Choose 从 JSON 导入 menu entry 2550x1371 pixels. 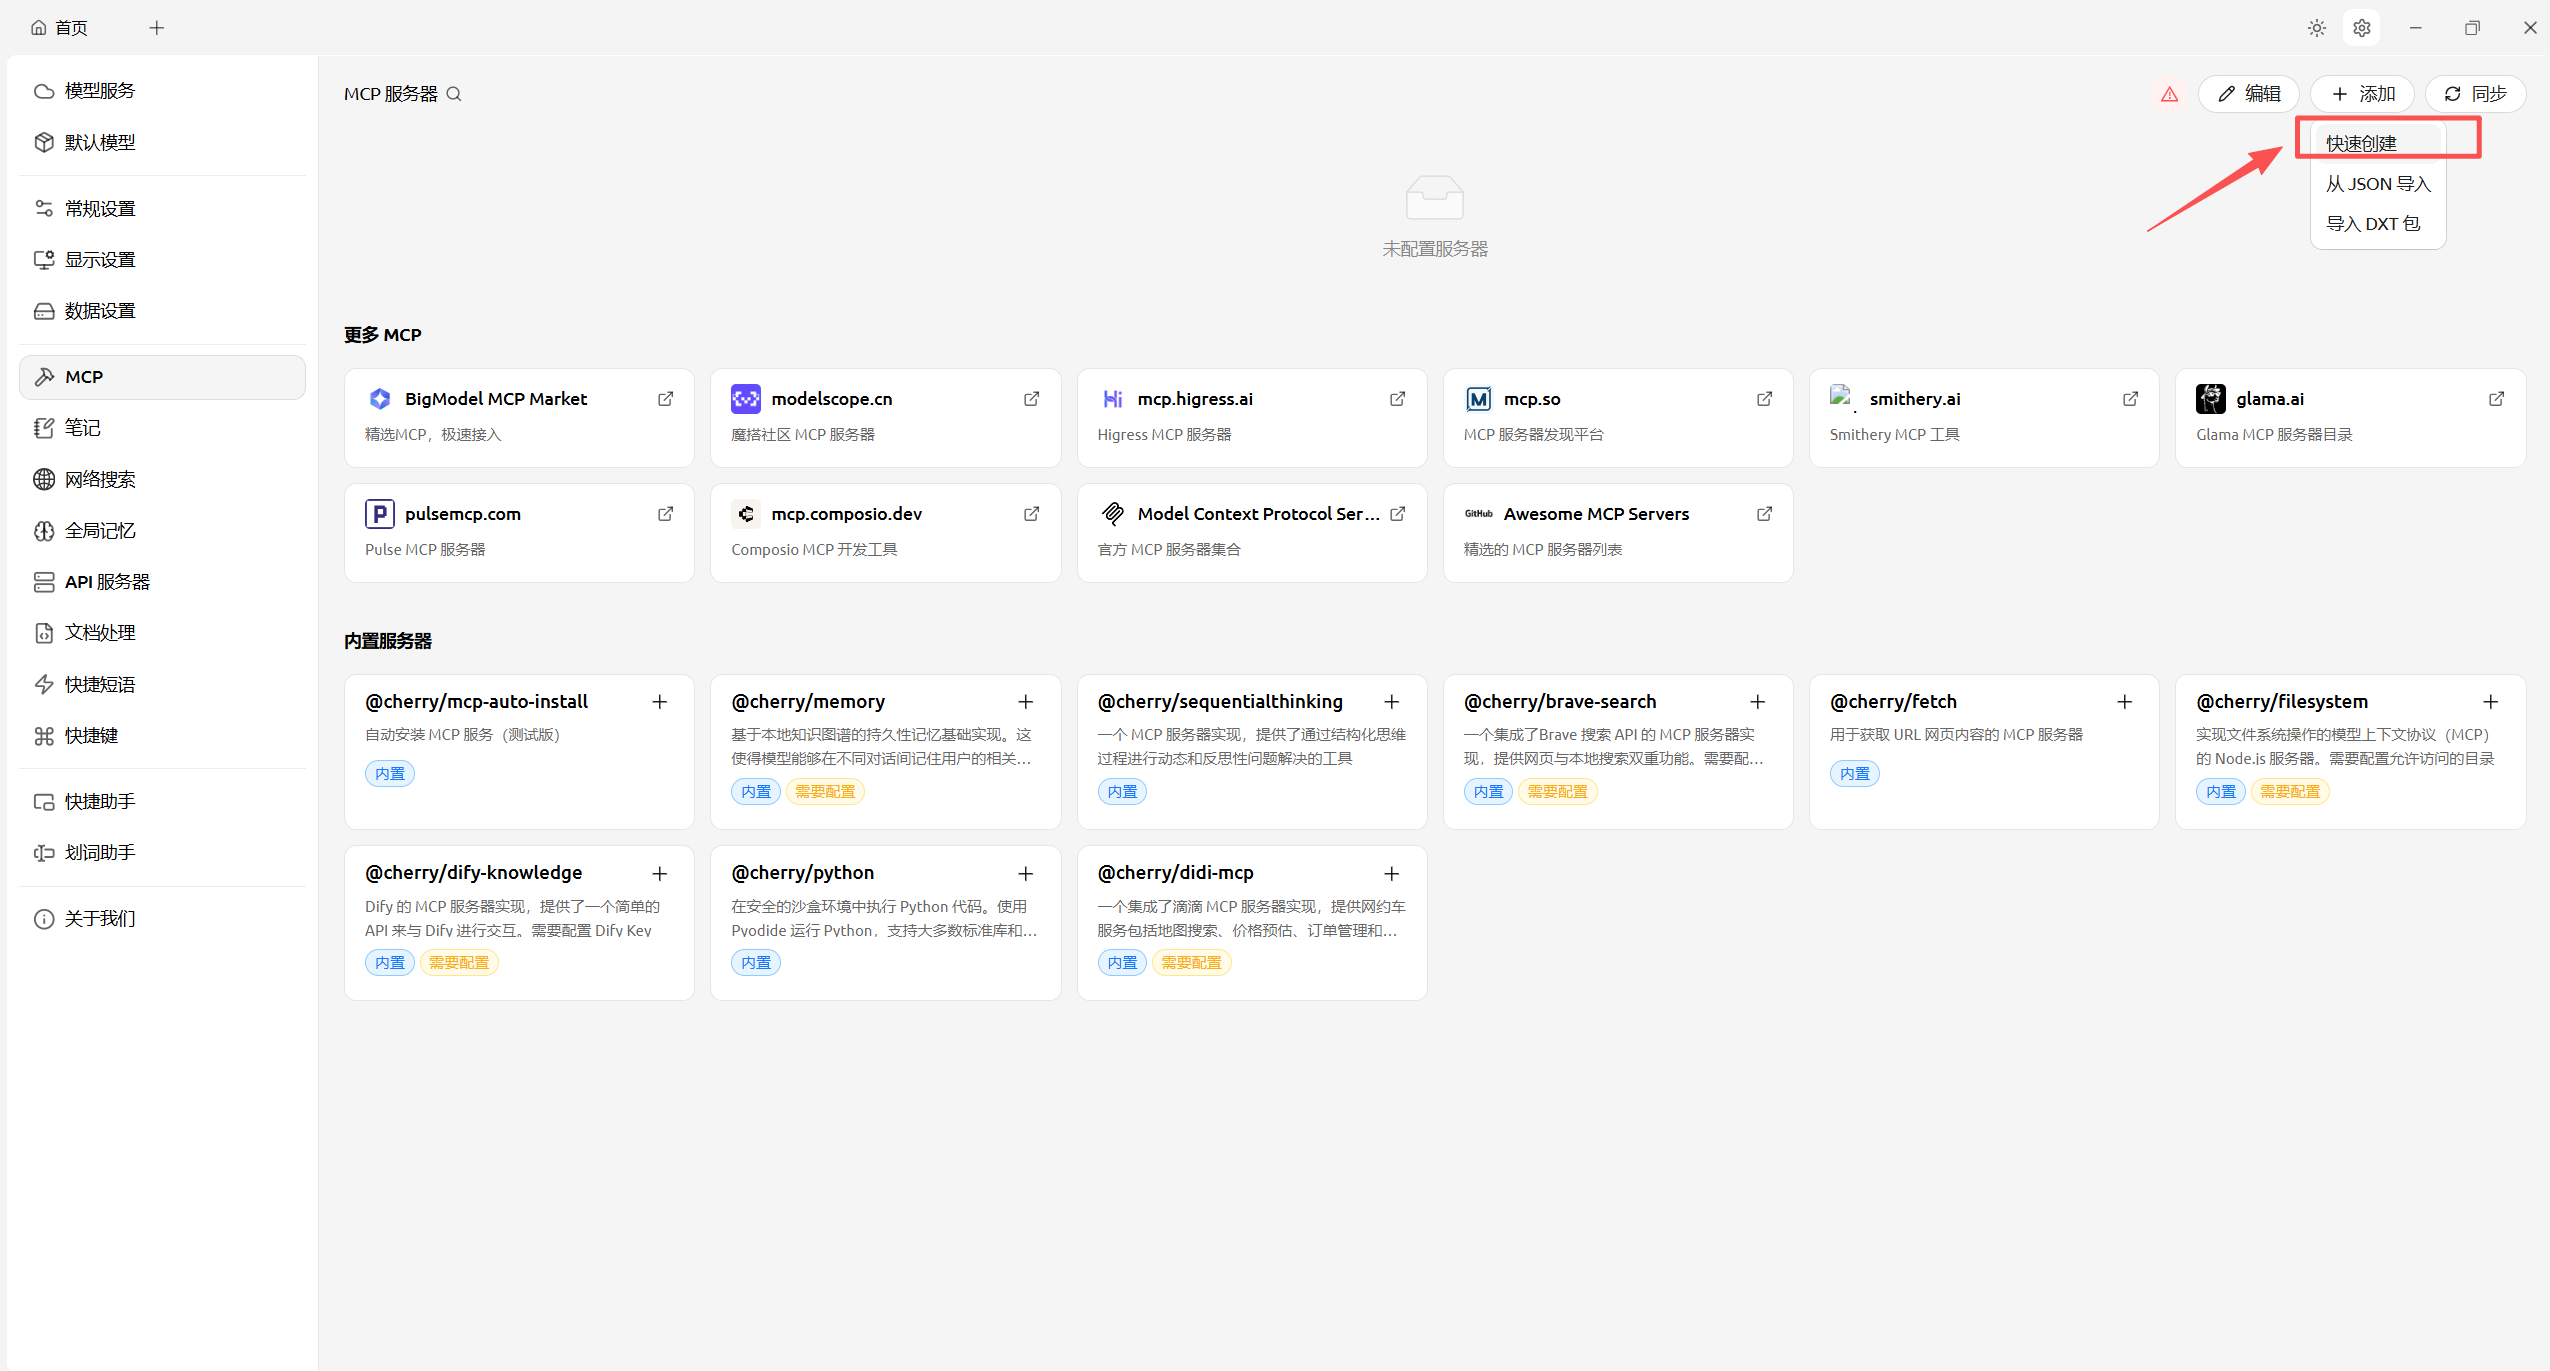2377,184
